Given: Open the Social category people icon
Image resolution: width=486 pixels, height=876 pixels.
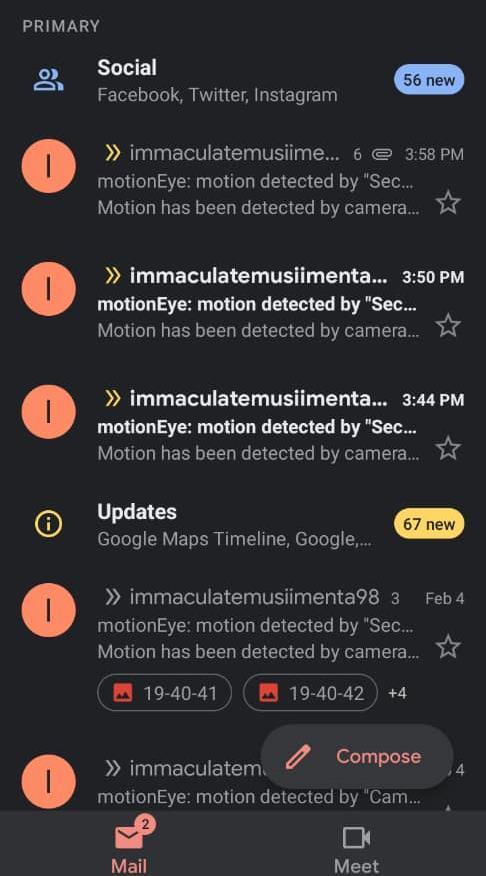Looking at the screenshot, I should 49,80.
